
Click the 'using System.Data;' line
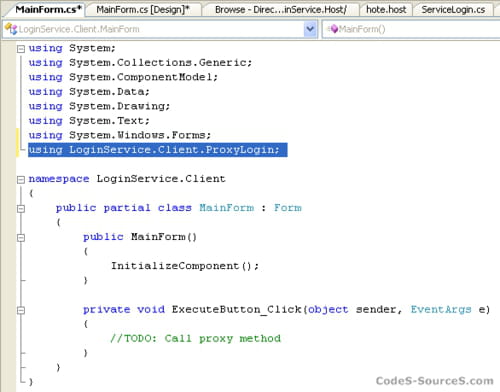(89, 92)
